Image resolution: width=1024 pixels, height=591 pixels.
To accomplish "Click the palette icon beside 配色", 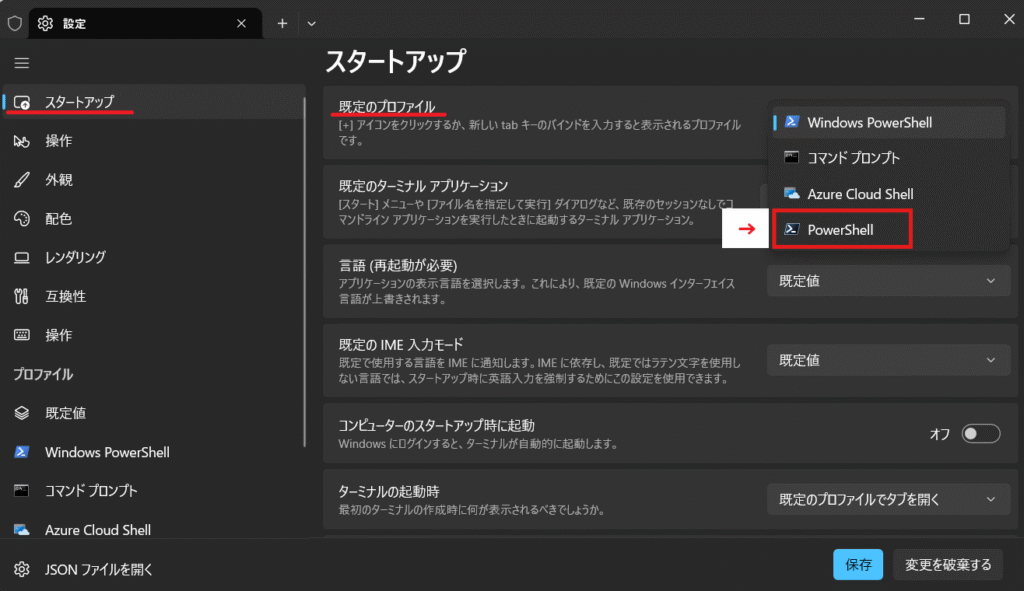I will pyautogui.click(x=22, y=219).
